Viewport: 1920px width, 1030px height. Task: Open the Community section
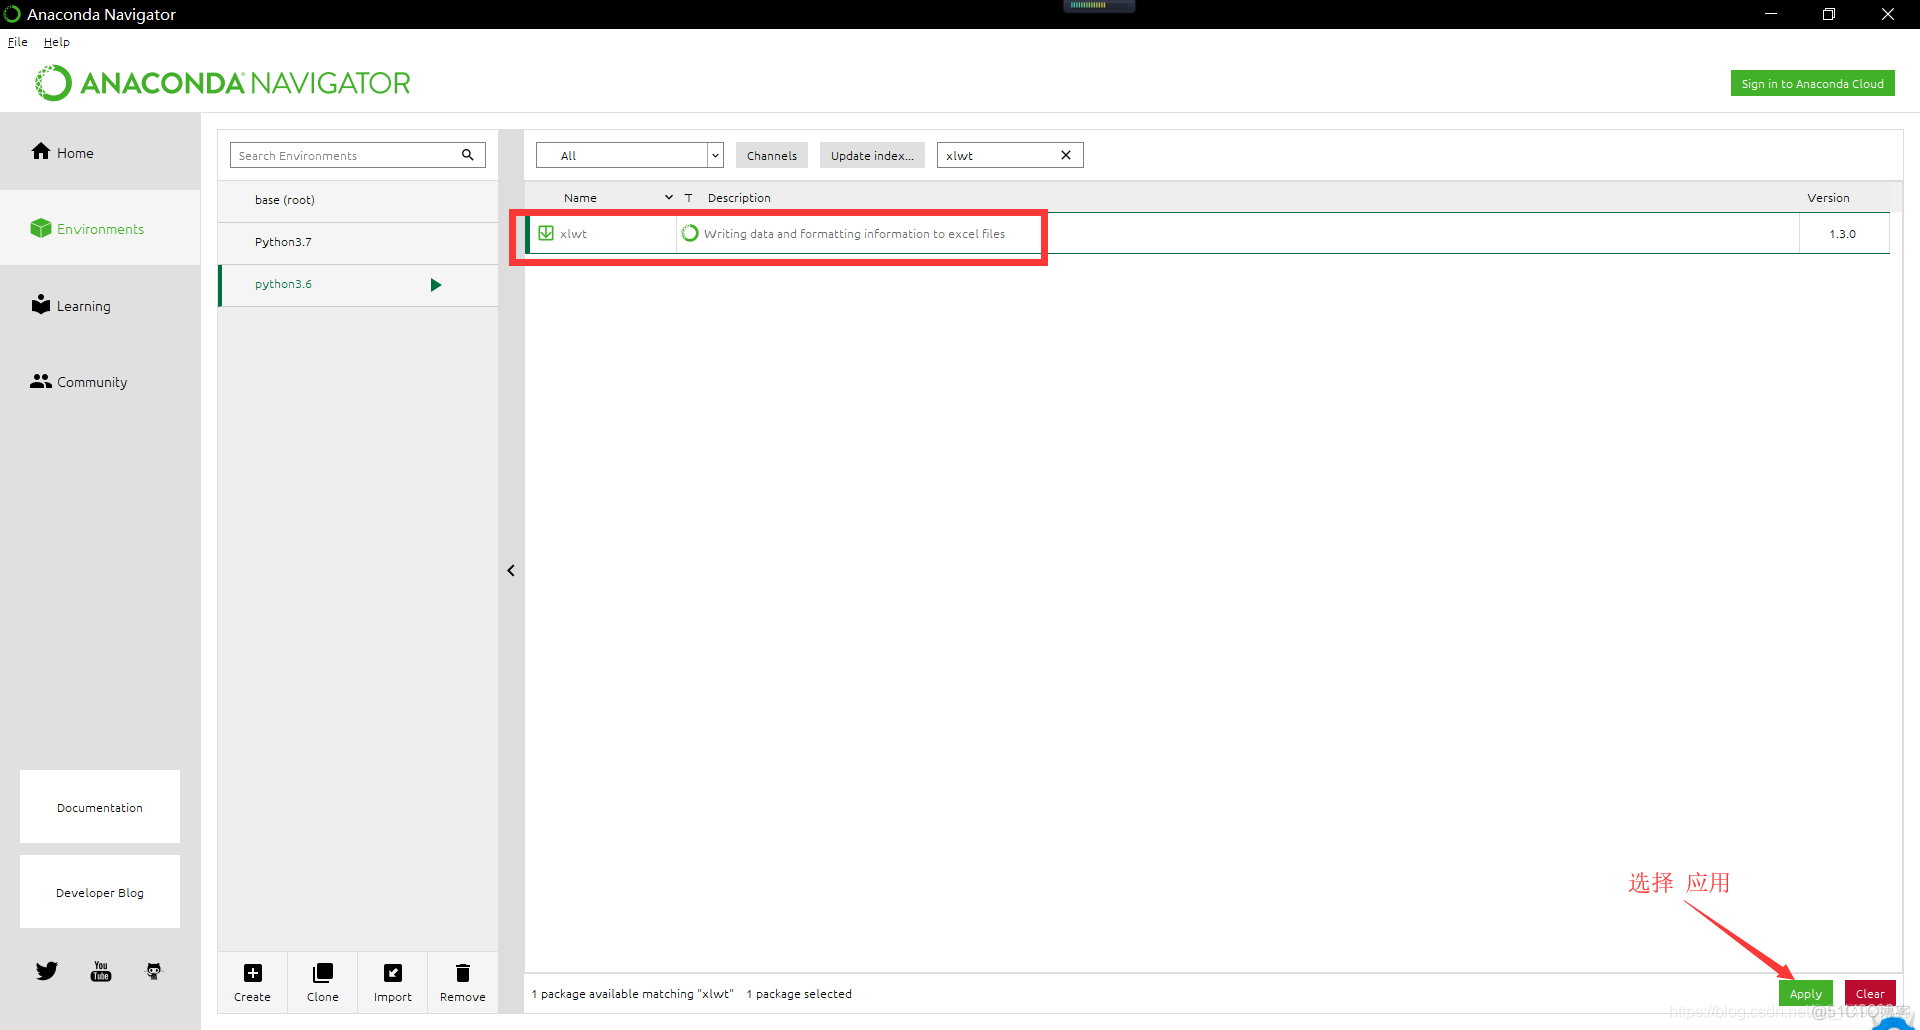click(x=100, y=382)
